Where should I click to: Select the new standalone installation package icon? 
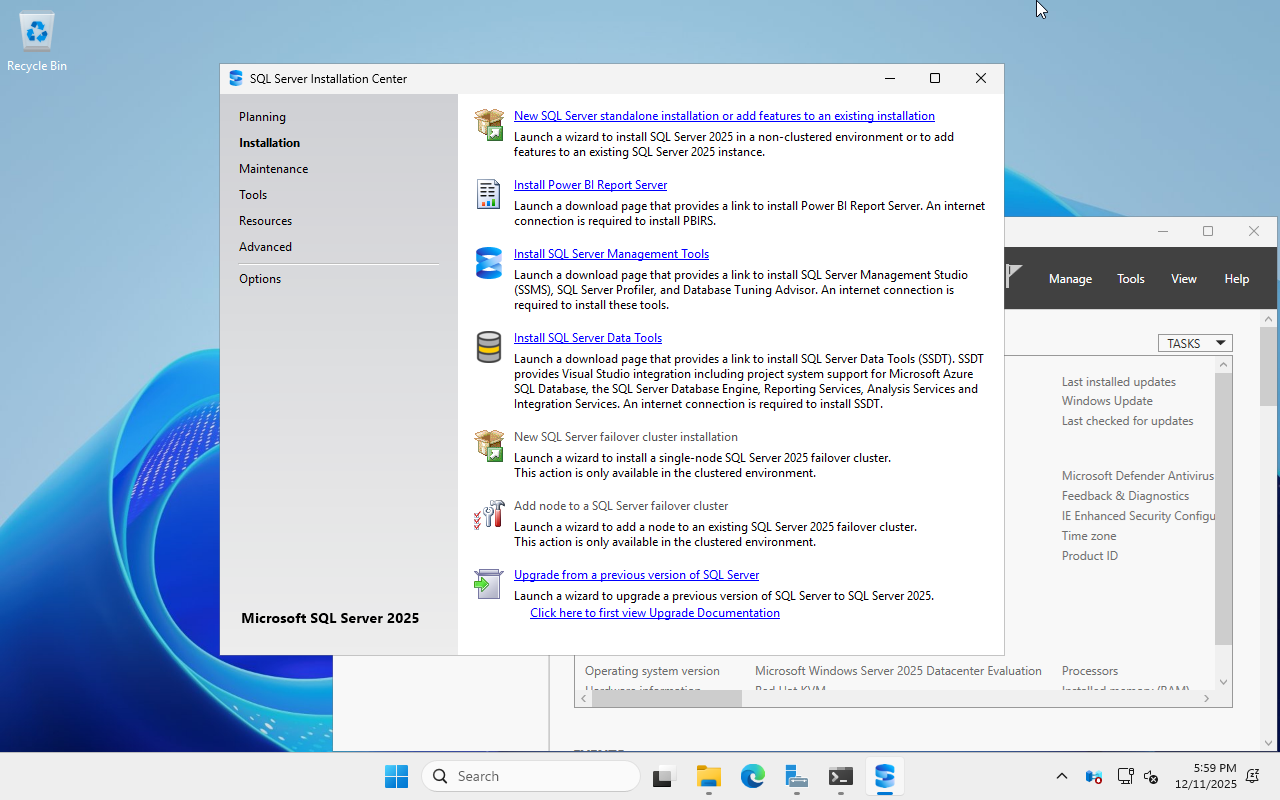coord(489,124)
